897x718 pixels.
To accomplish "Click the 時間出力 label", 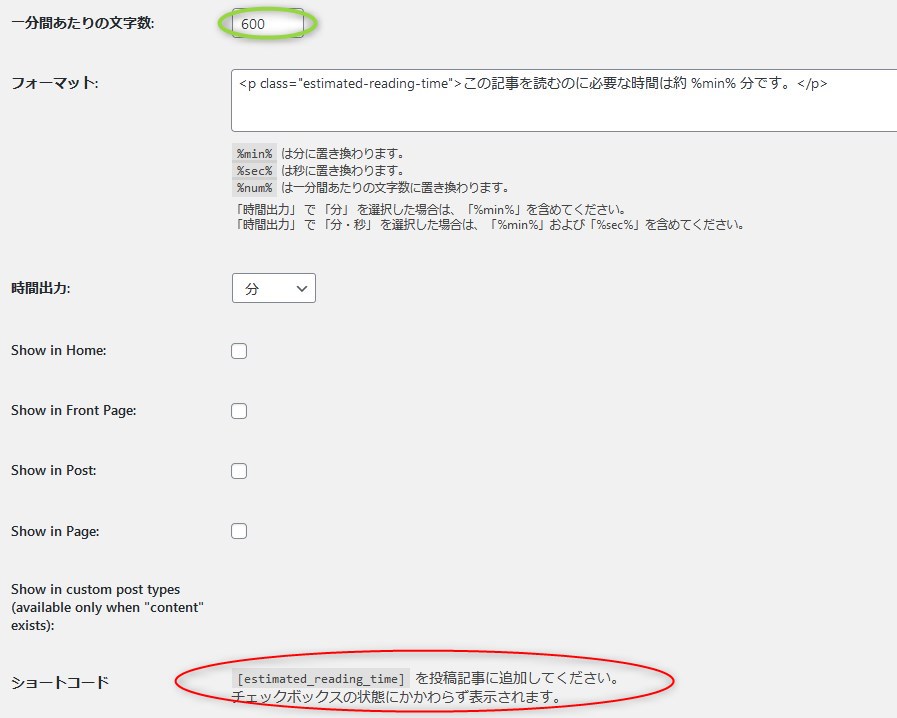I will tap(41, 288).
